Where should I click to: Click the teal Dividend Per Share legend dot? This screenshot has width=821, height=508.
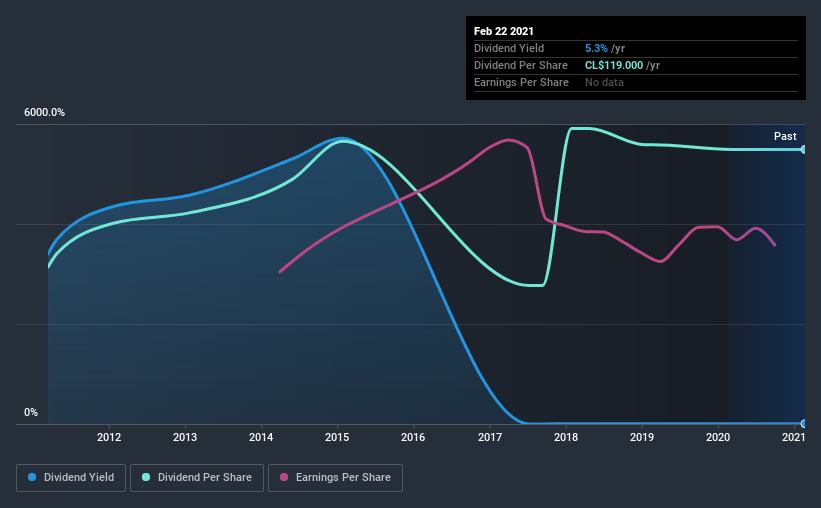pyautogui.click(x=146, y=477)
